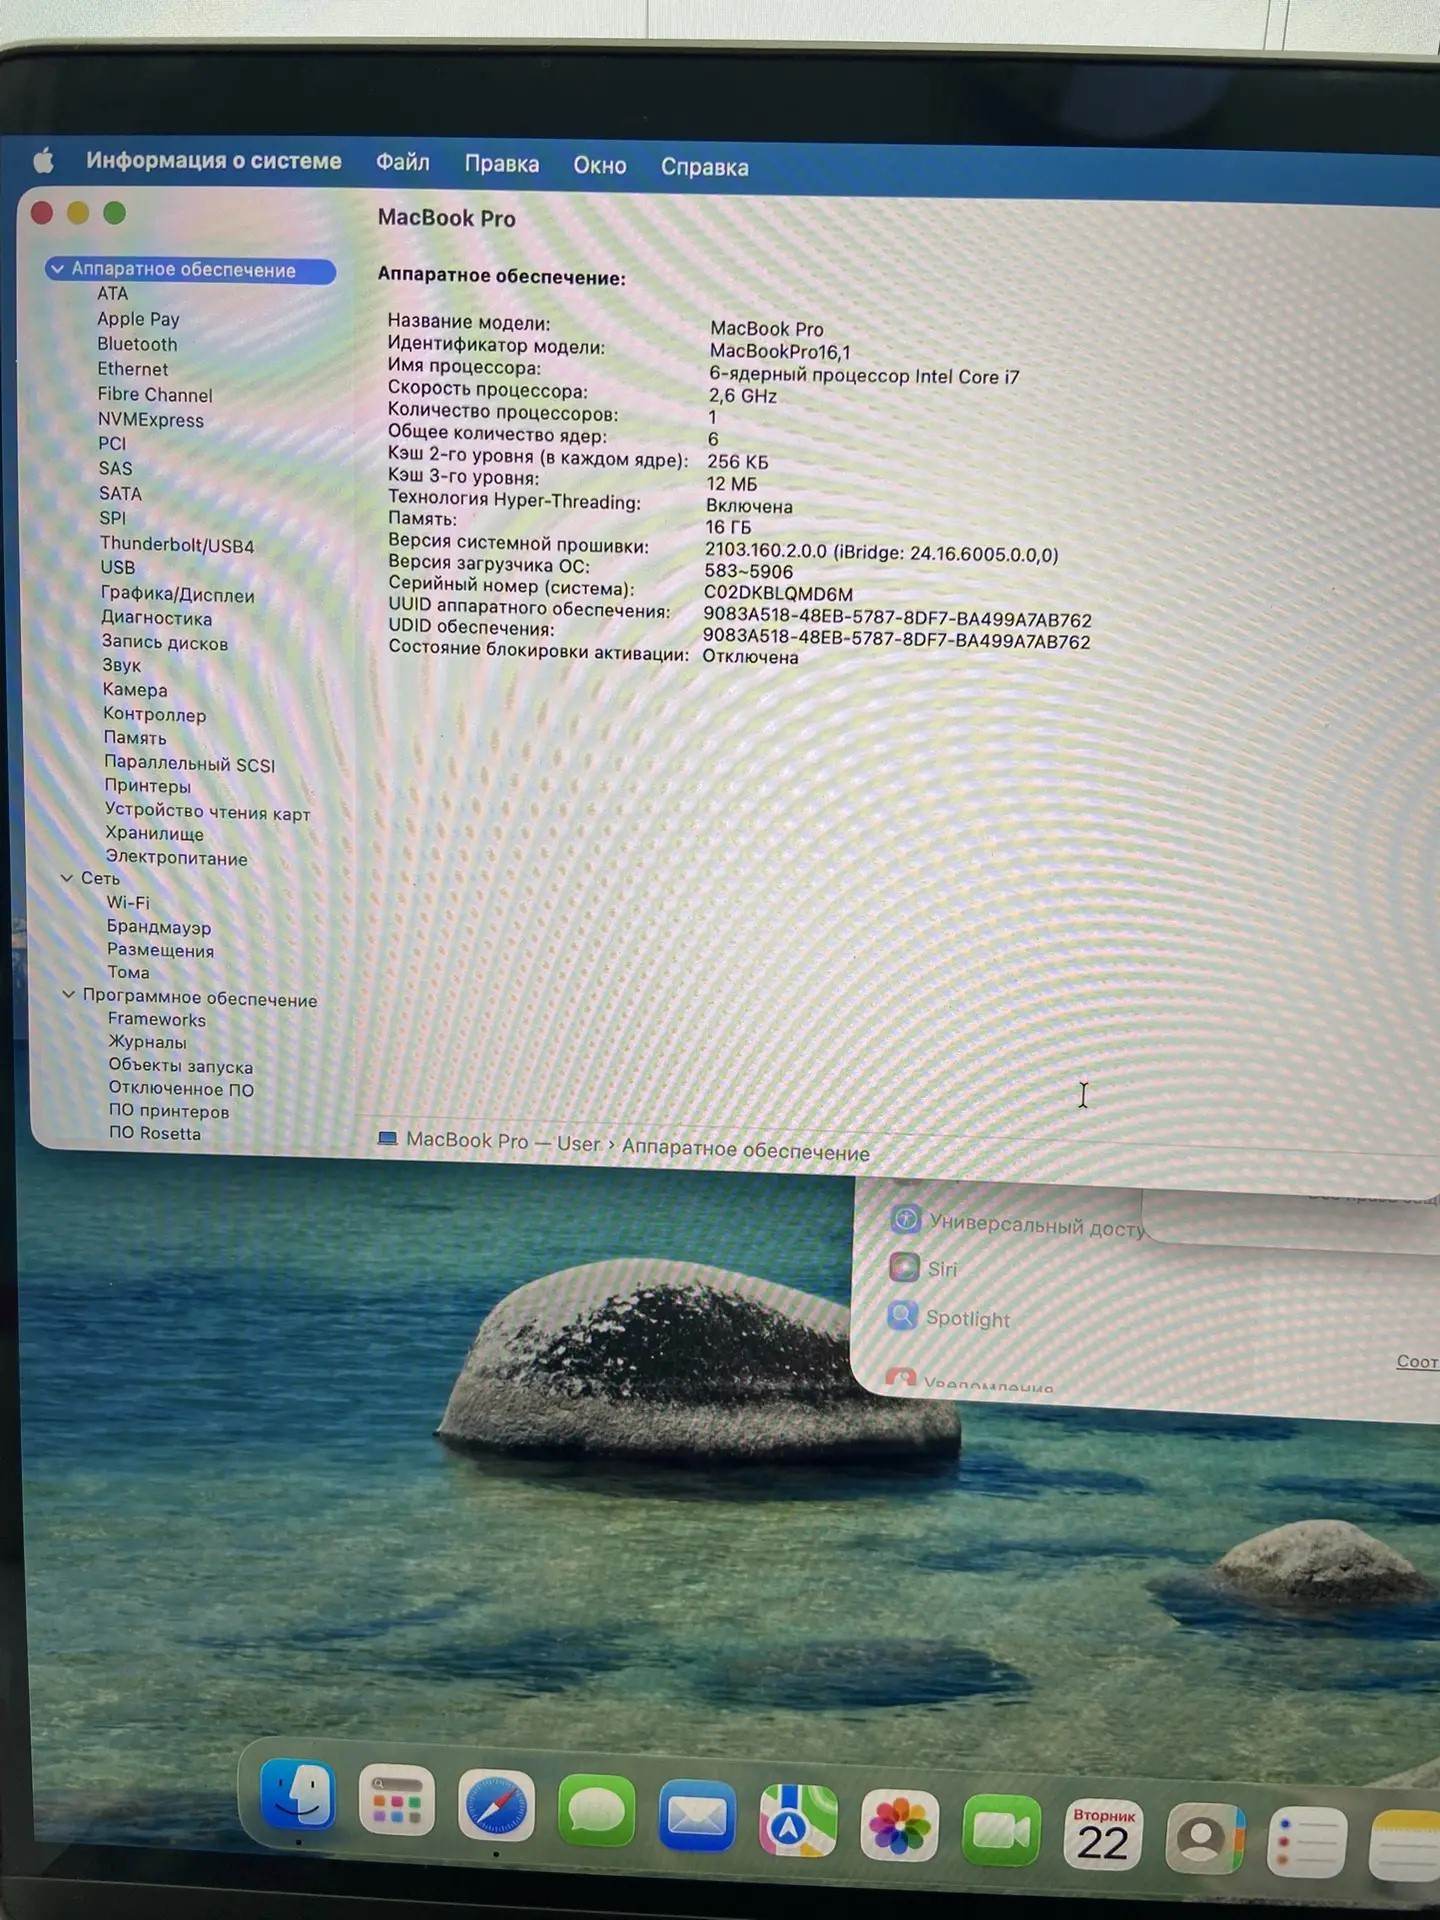Open Messages from the Dock

pos(597,1811)
